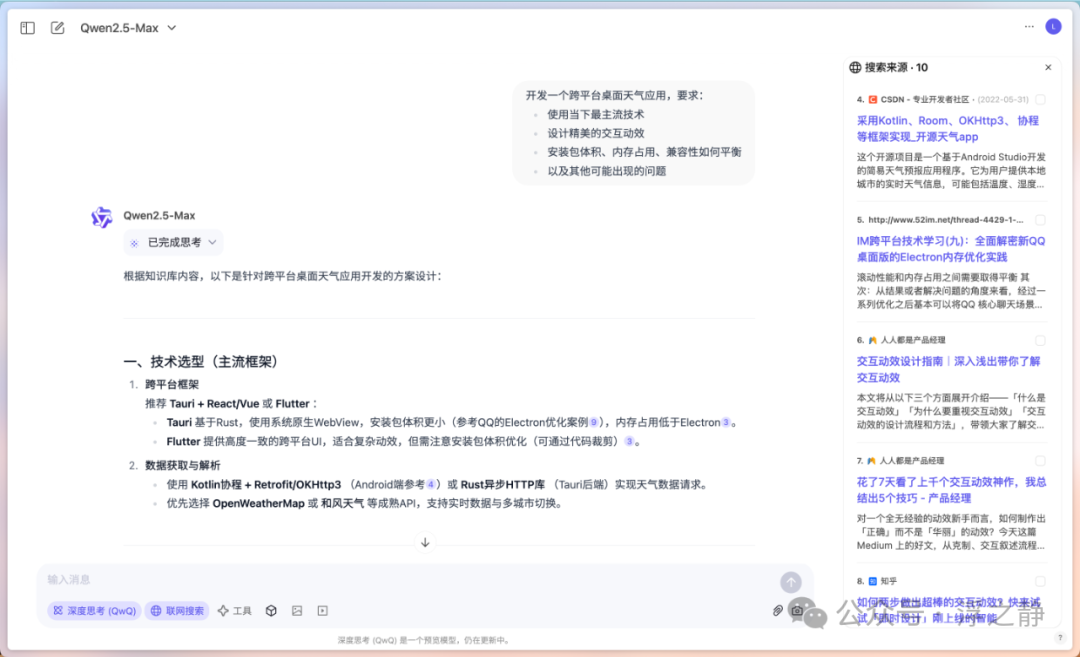Open the three-dot more options menu
This screenshot has height=657, width=1080.
tap(1029, 26)
